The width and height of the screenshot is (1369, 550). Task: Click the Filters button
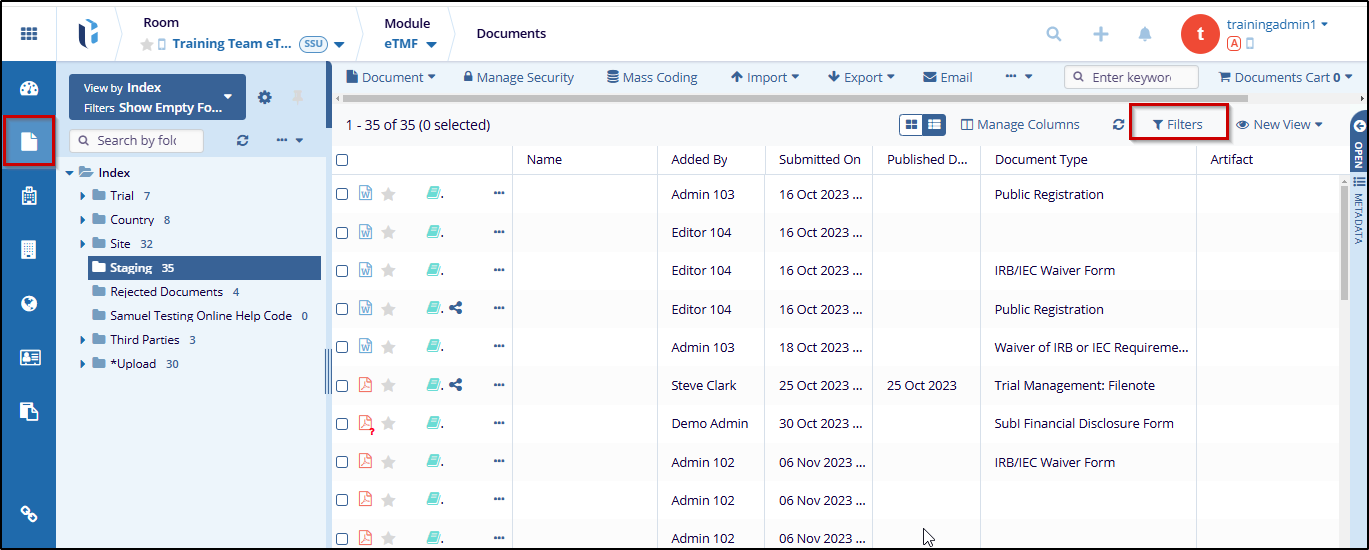[x=1177, y=125]
